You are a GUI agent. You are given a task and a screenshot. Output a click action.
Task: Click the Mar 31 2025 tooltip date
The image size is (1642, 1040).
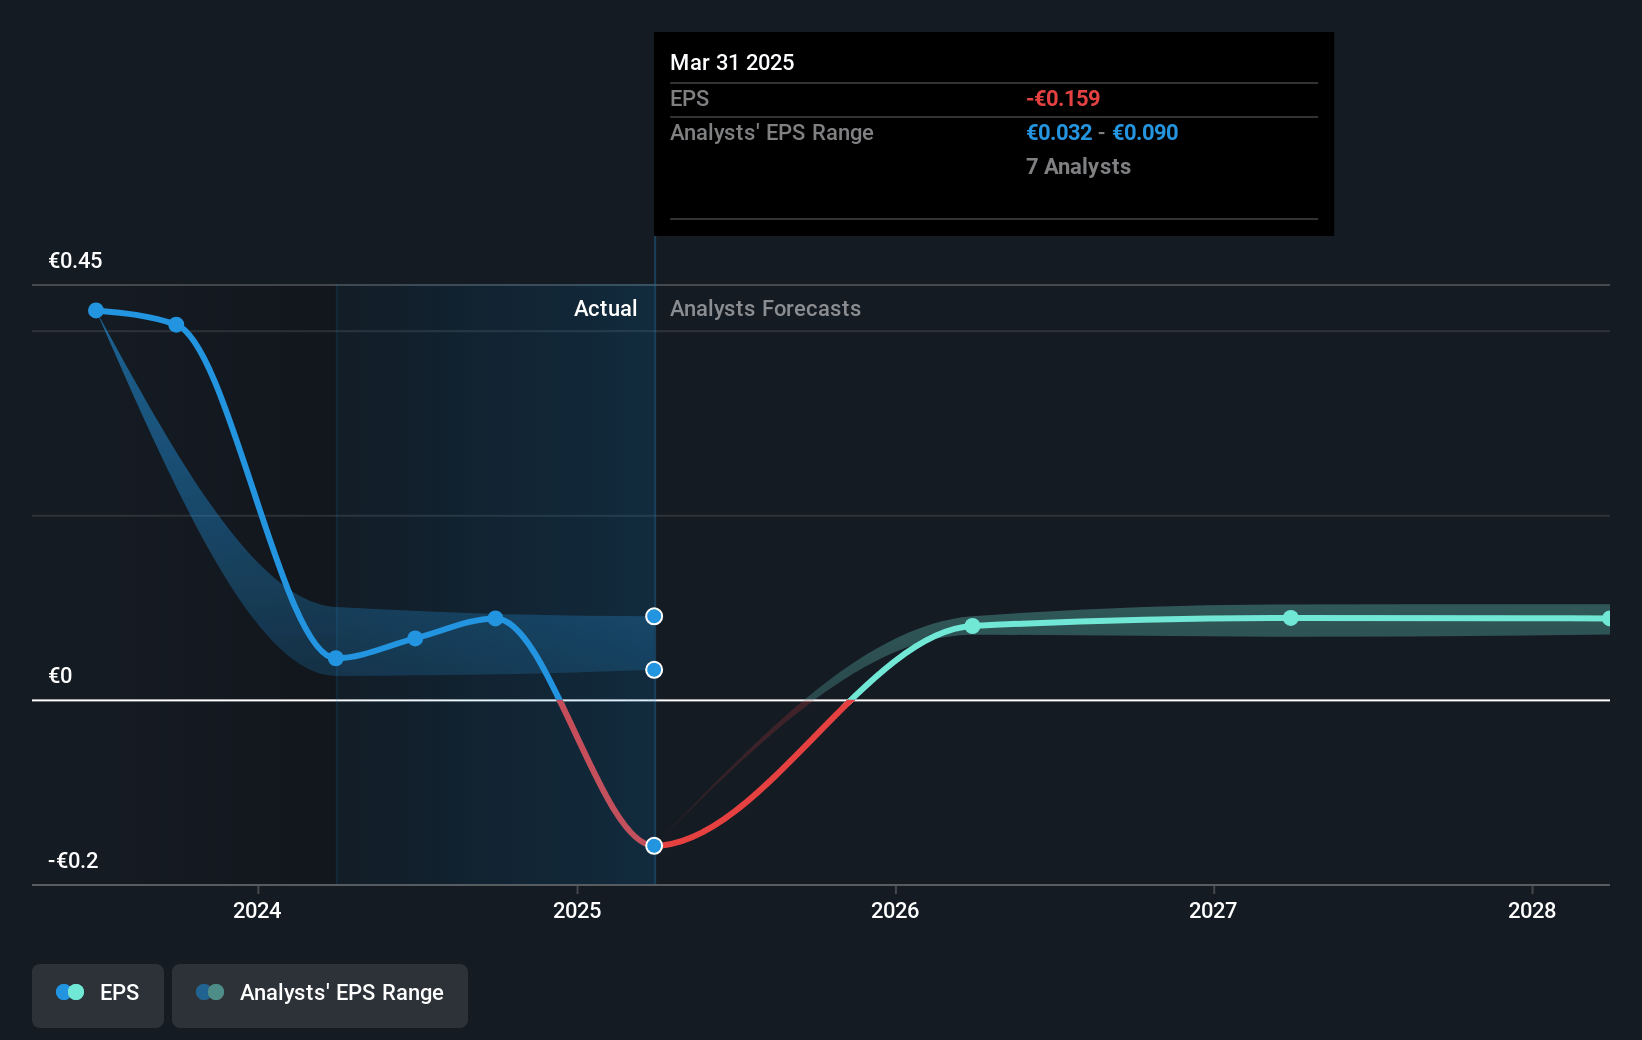732,63
